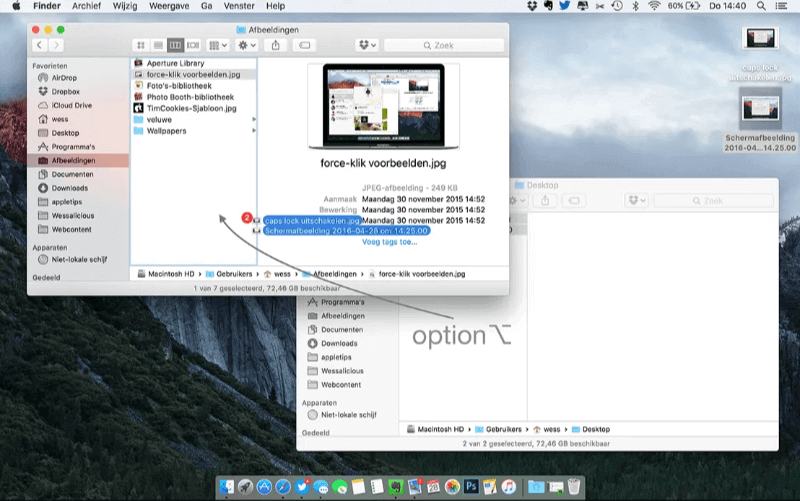Open the Archief menu
This screenshot has height=501, width=800.
tap(86, 6)
